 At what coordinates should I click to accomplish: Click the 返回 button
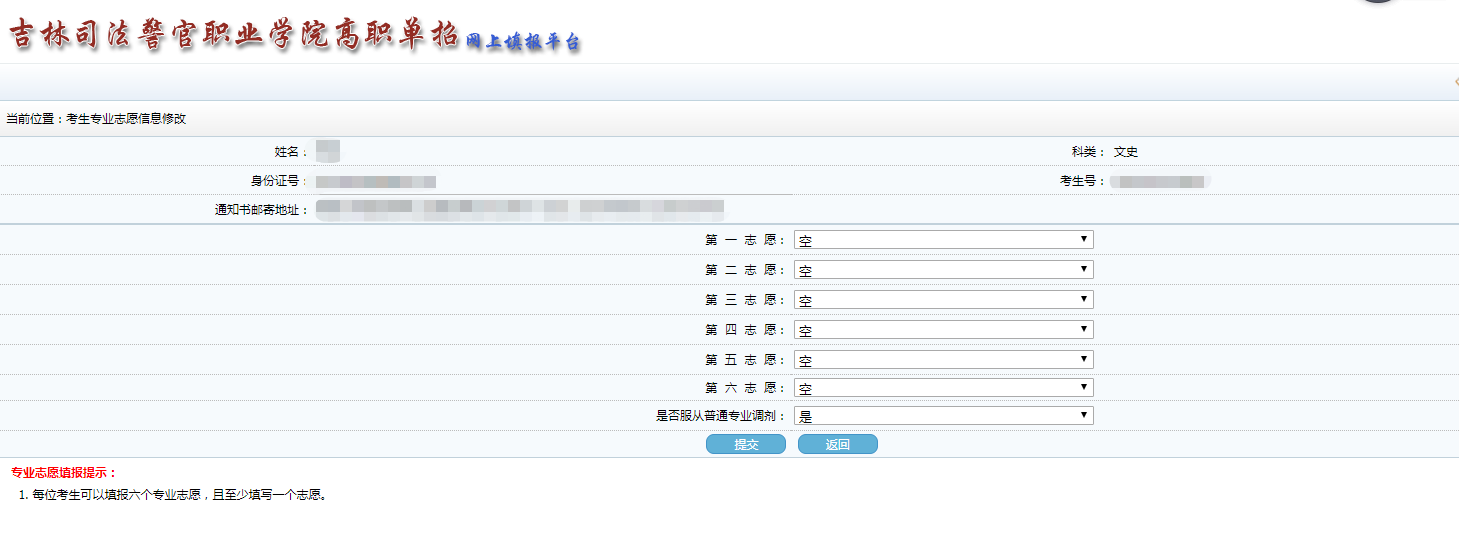pyautogui.click(x=837, y=445)
